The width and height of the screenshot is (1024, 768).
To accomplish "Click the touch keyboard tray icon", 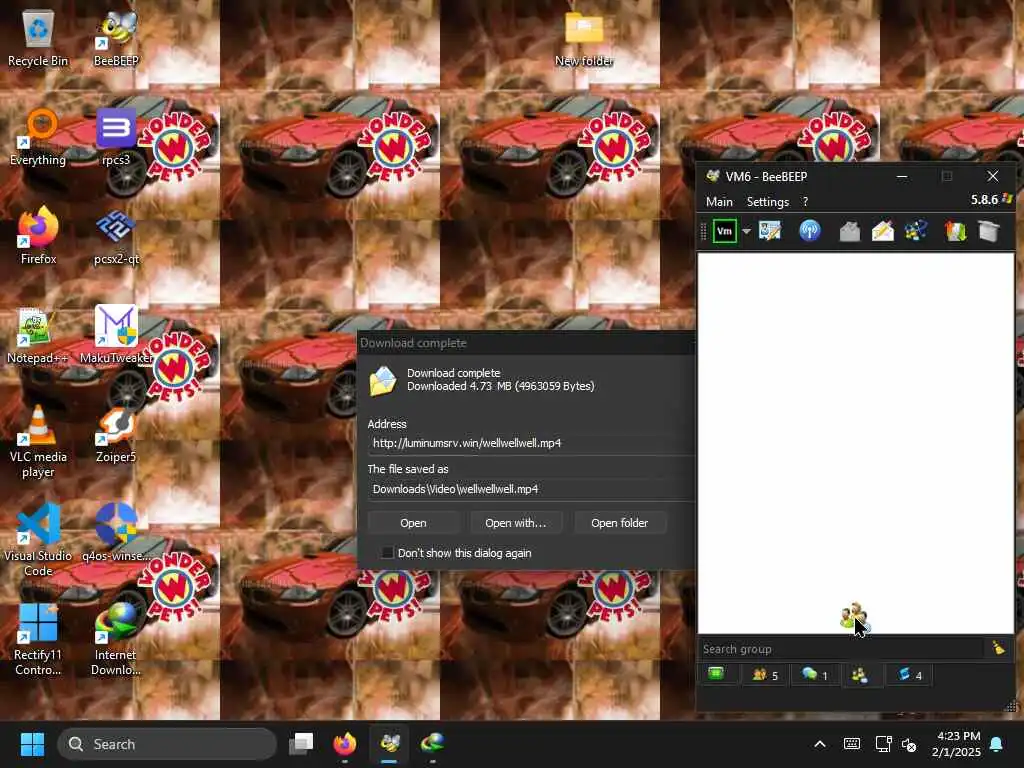I will click(852, 744).
